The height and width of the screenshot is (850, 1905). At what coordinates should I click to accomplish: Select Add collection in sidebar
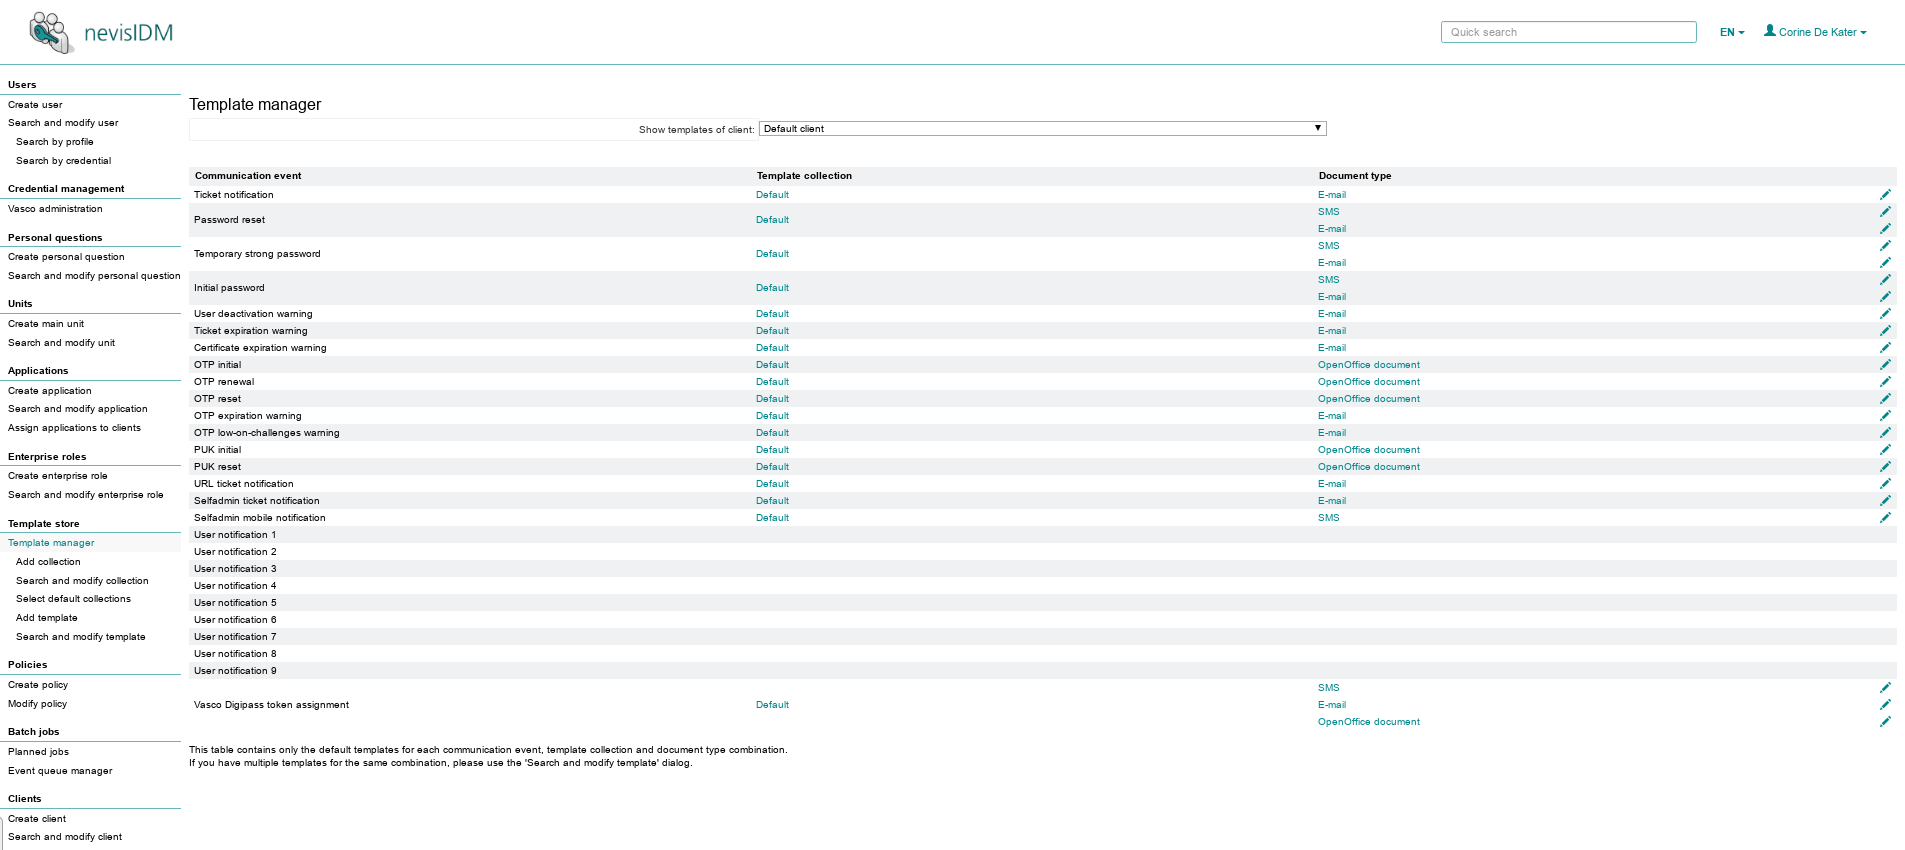pos(48,562)
